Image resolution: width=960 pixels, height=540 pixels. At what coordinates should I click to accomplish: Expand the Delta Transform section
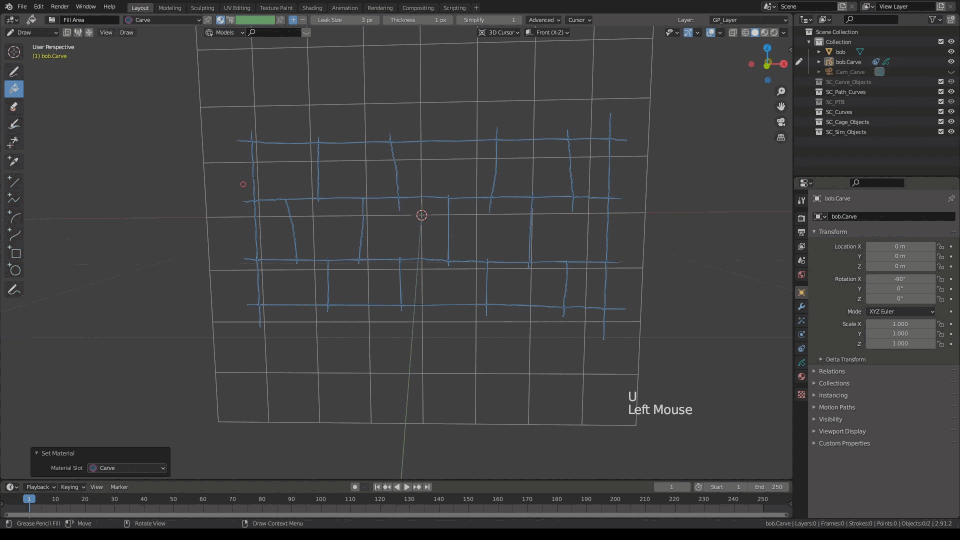[x=845, y=359]
